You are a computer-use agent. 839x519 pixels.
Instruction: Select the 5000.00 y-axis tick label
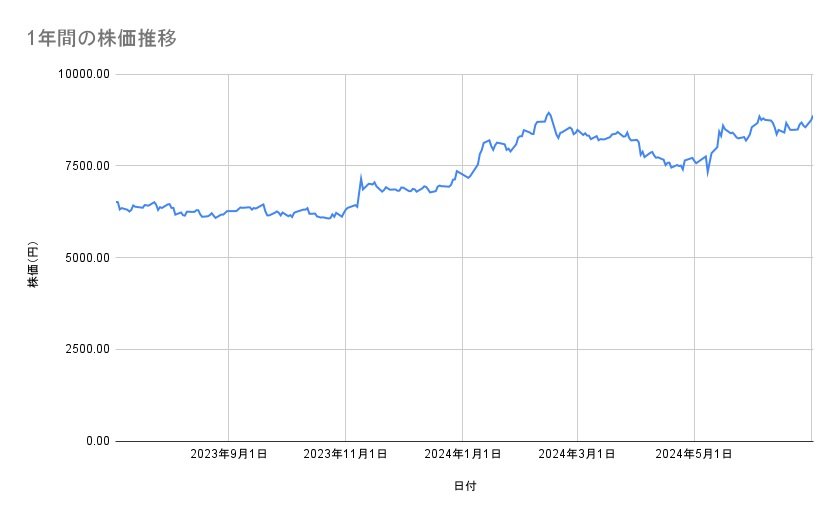87,258
